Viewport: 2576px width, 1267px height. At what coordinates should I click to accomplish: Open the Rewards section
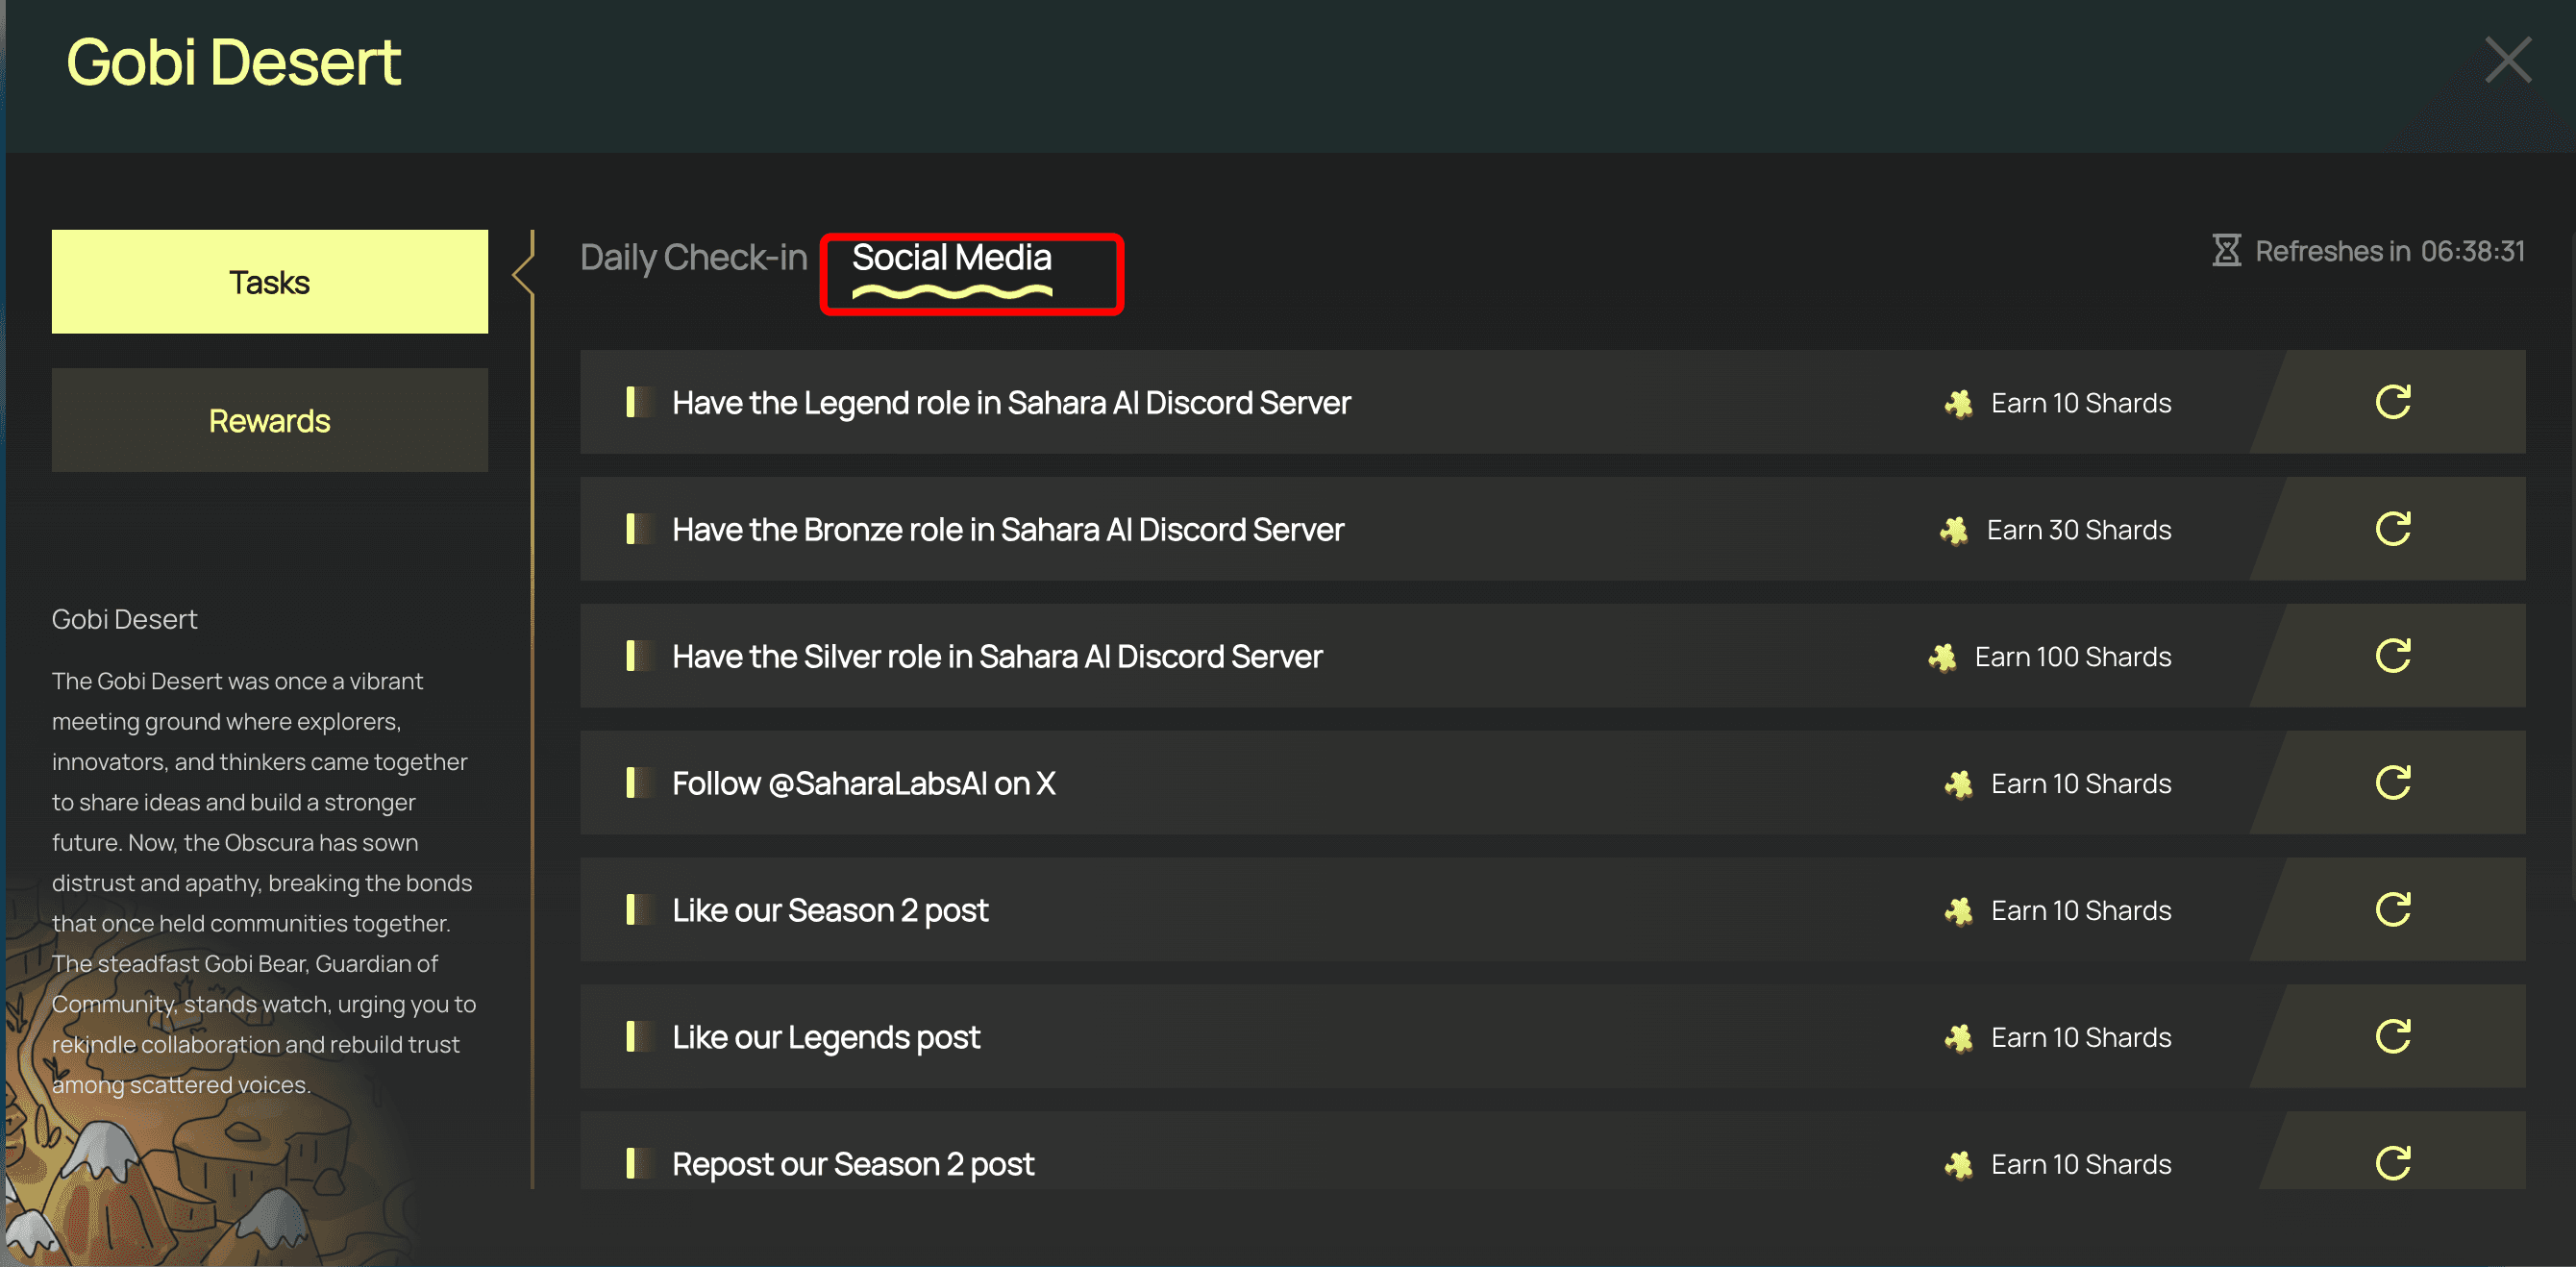click(269, 420)
